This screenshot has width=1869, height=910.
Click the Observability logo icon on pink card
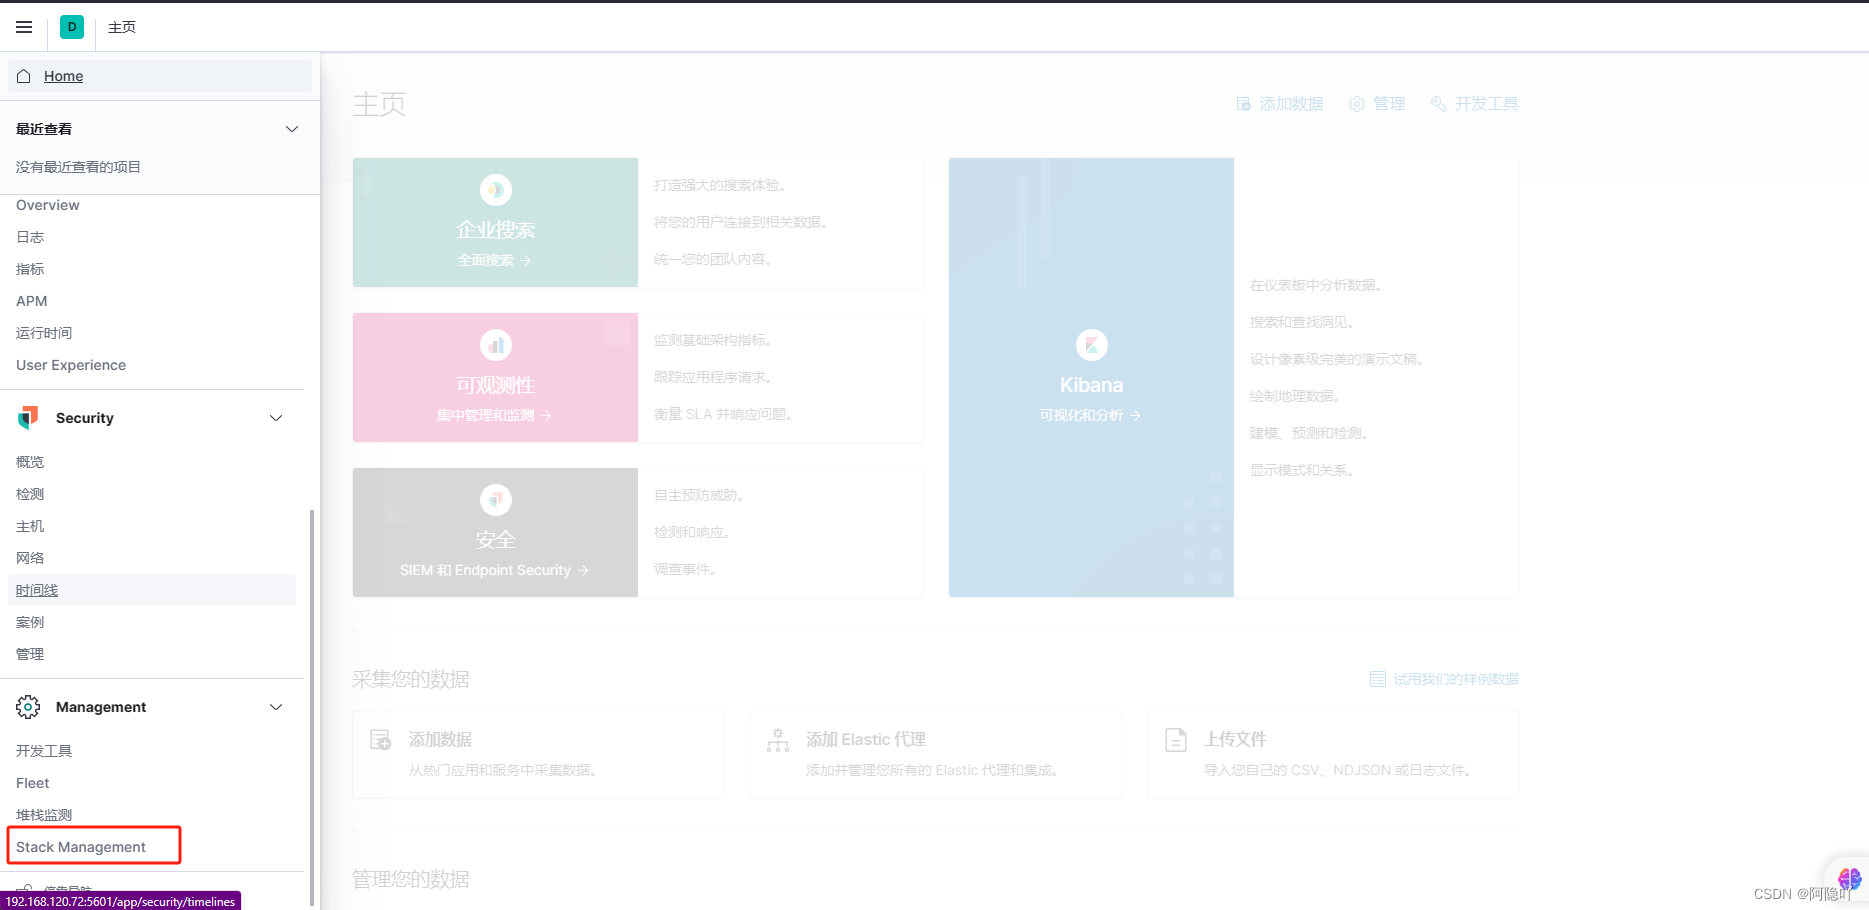coord(496,345)
